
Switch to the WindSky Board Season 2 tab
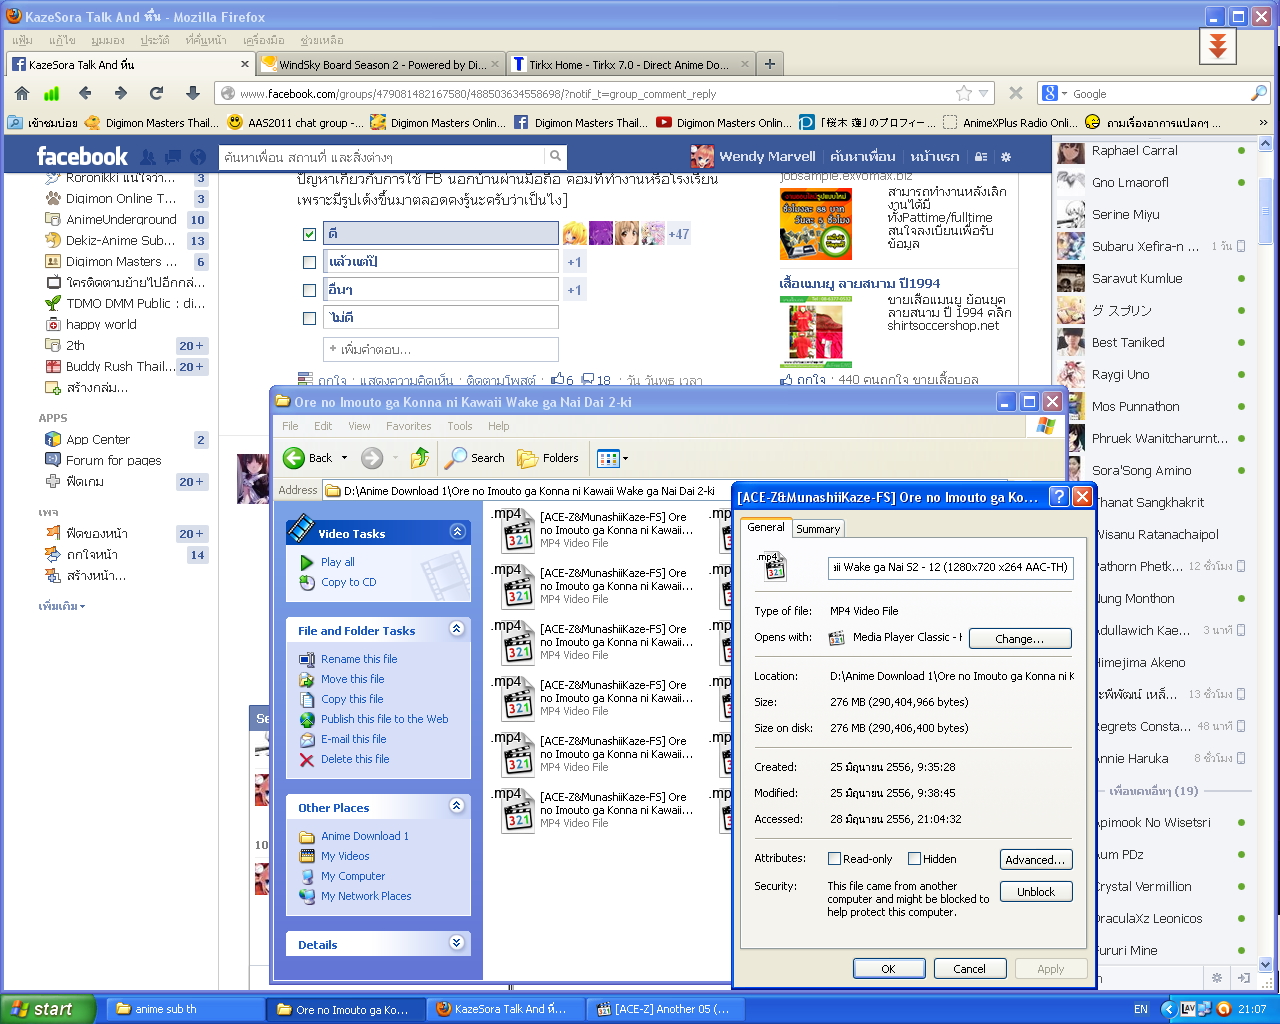point(380,64)
